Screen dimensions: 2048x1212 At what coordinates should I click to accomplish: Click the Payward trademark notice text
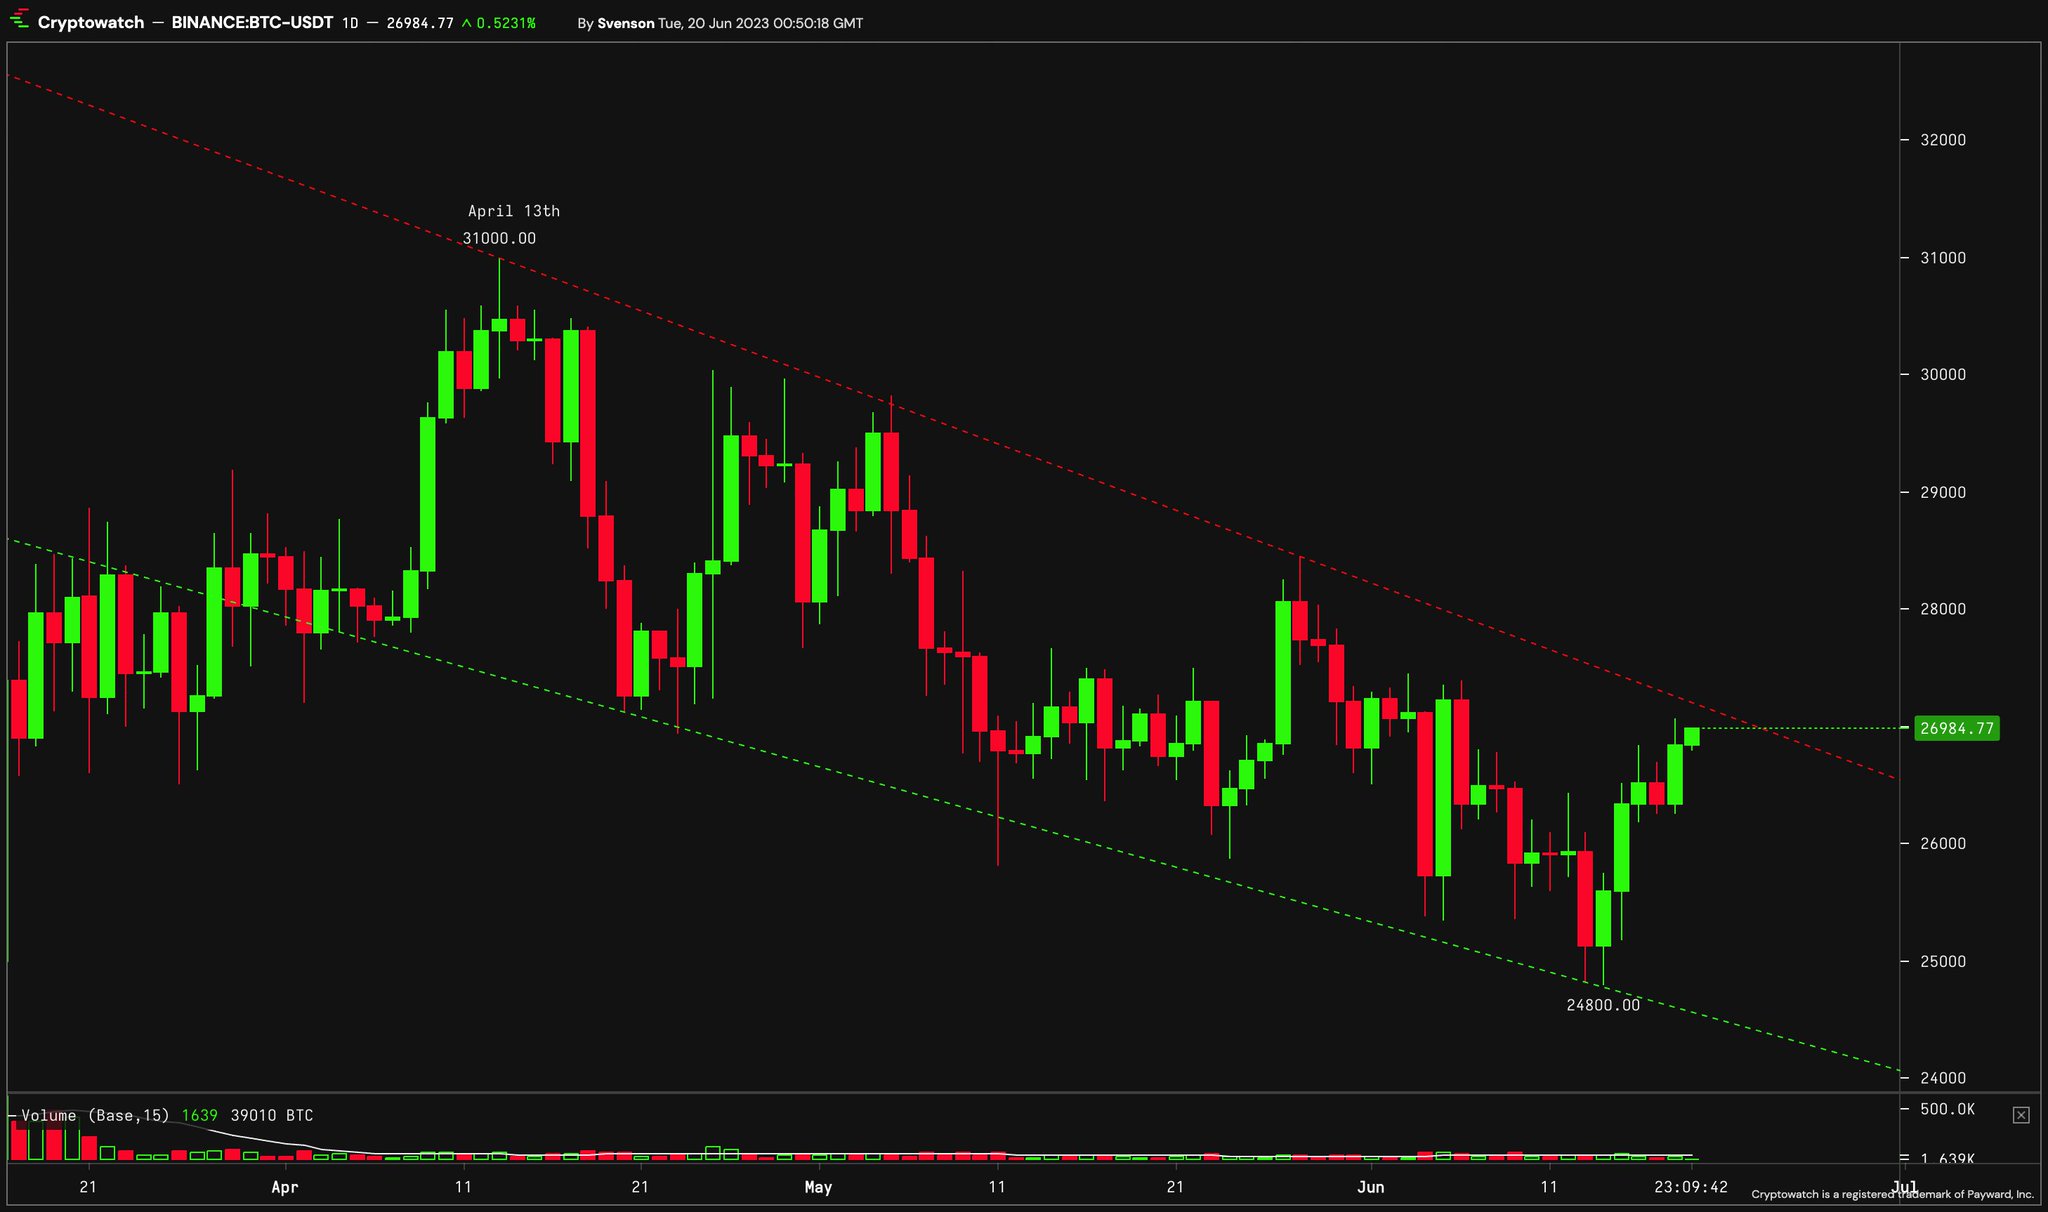click(1892, 1194)
